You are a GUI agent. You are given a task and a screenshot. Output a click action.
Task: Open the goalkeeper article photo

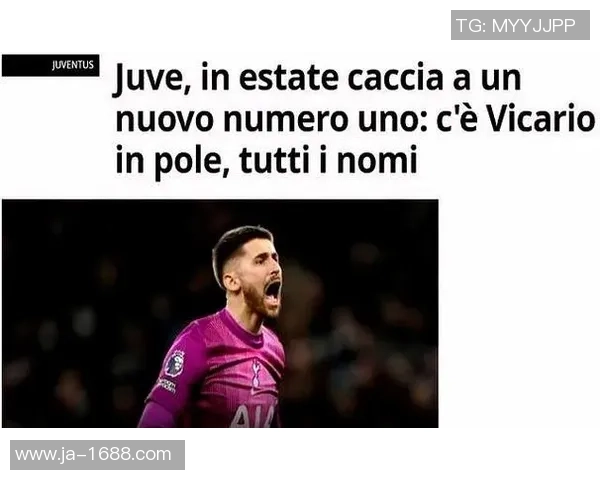coord(220,313)
